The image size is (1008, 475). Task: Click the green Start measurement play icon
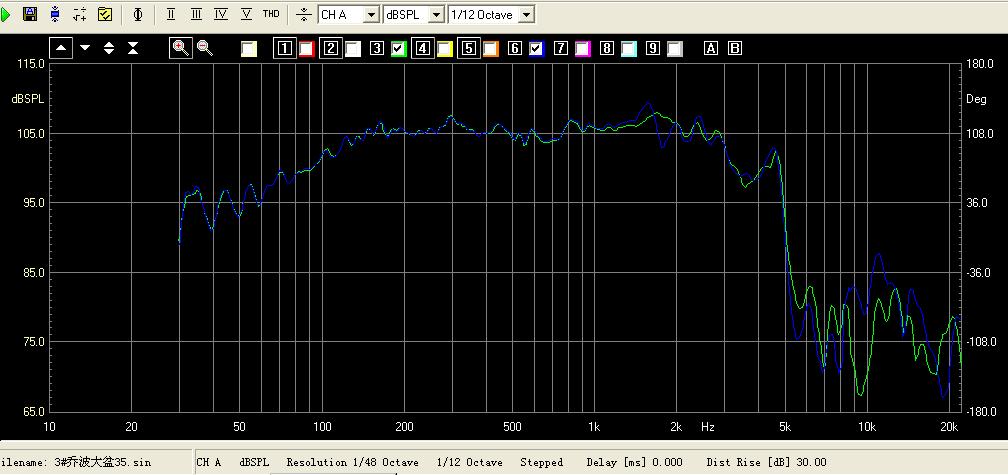click(x=7, y=14)
